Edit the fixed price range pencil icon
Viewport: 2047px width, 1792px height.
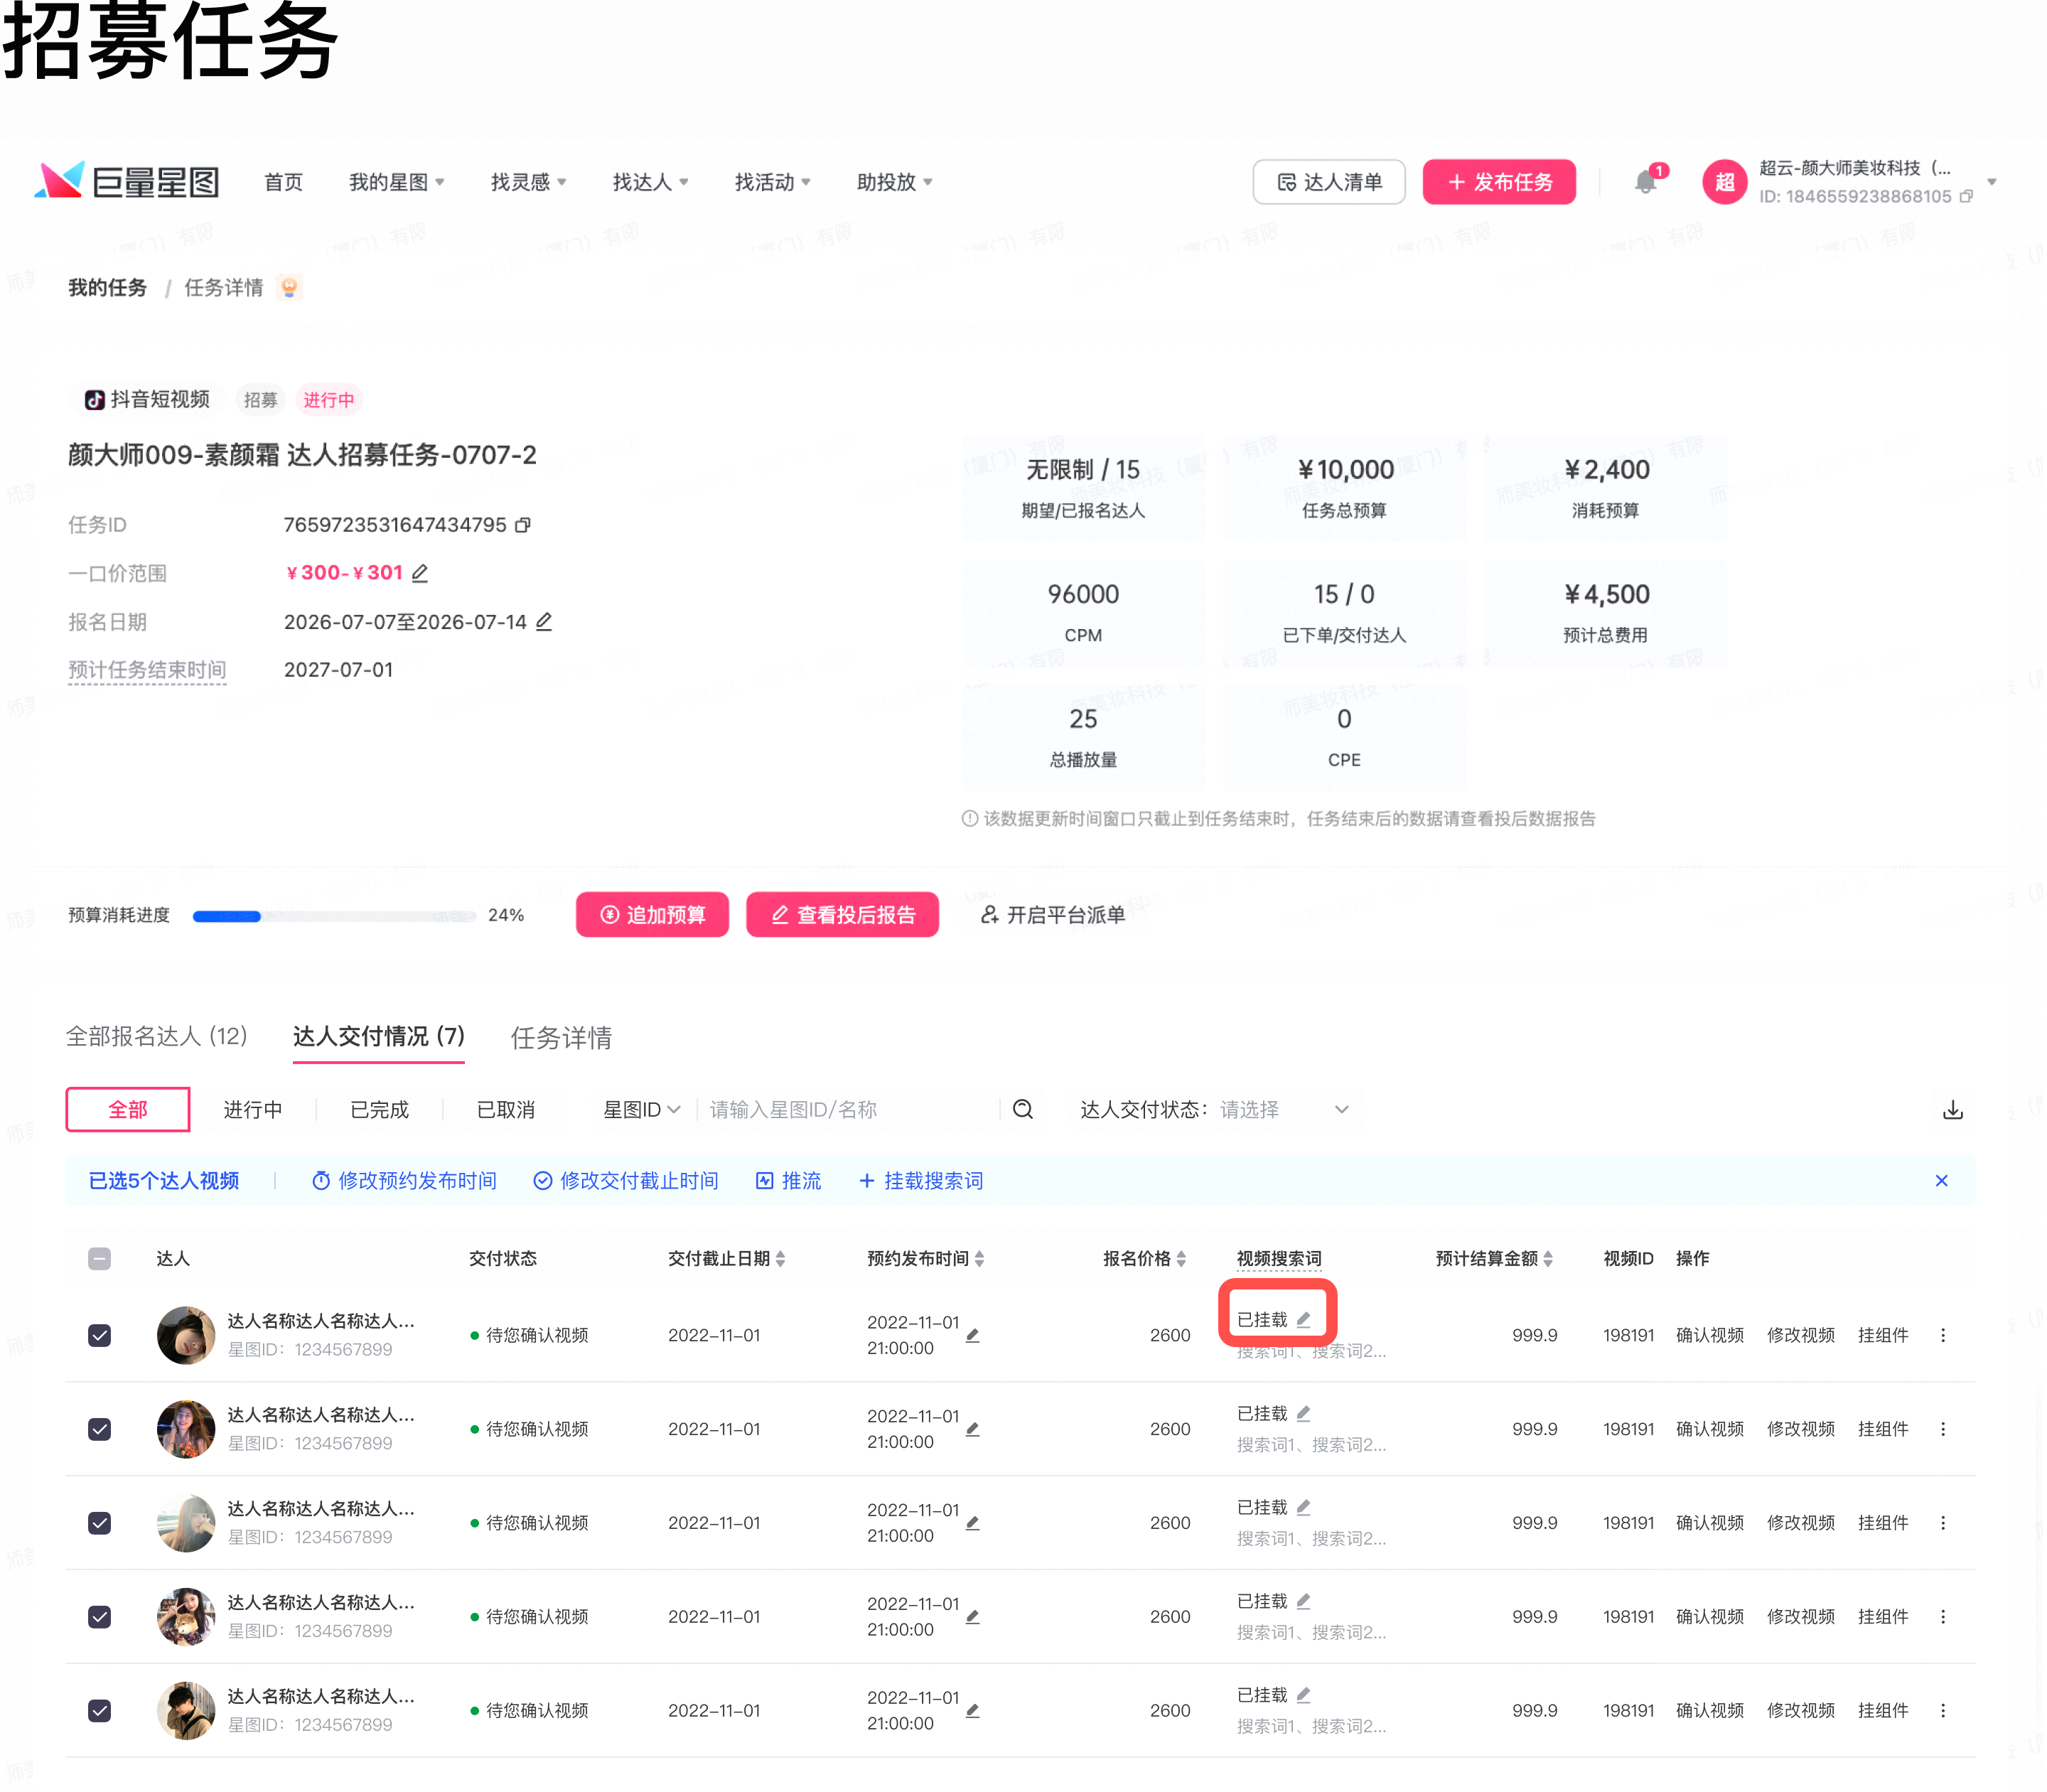420,573
